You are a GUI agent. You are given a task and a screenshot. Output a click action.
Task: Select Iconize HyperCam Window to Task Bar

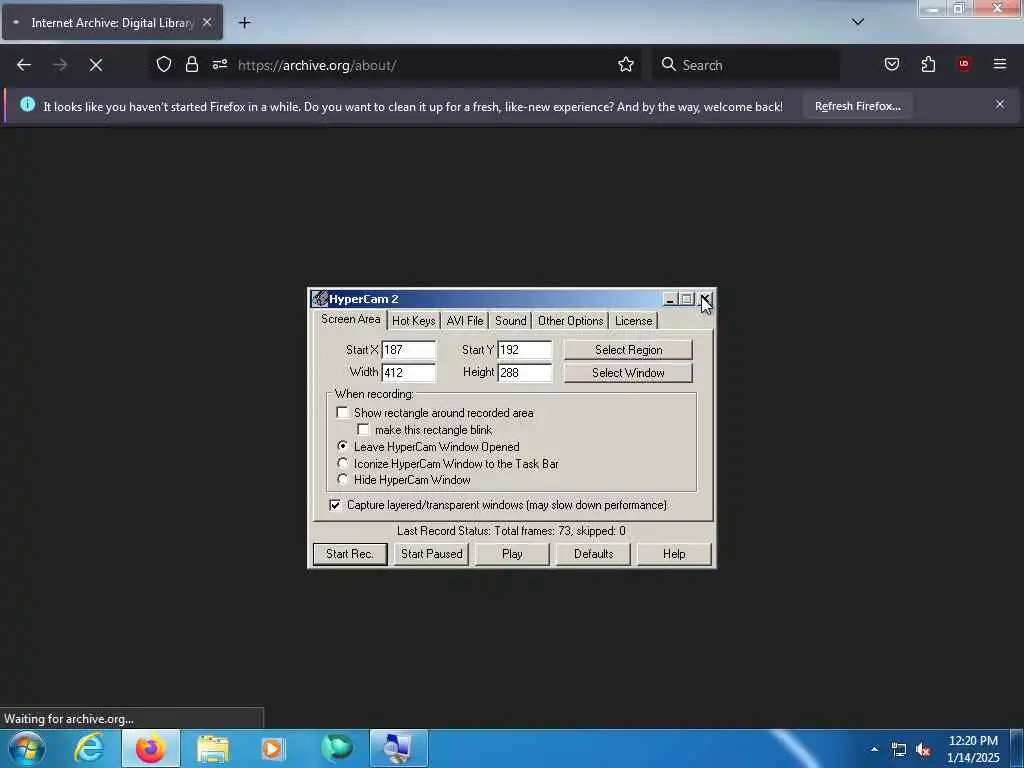(x=342, y=463)
